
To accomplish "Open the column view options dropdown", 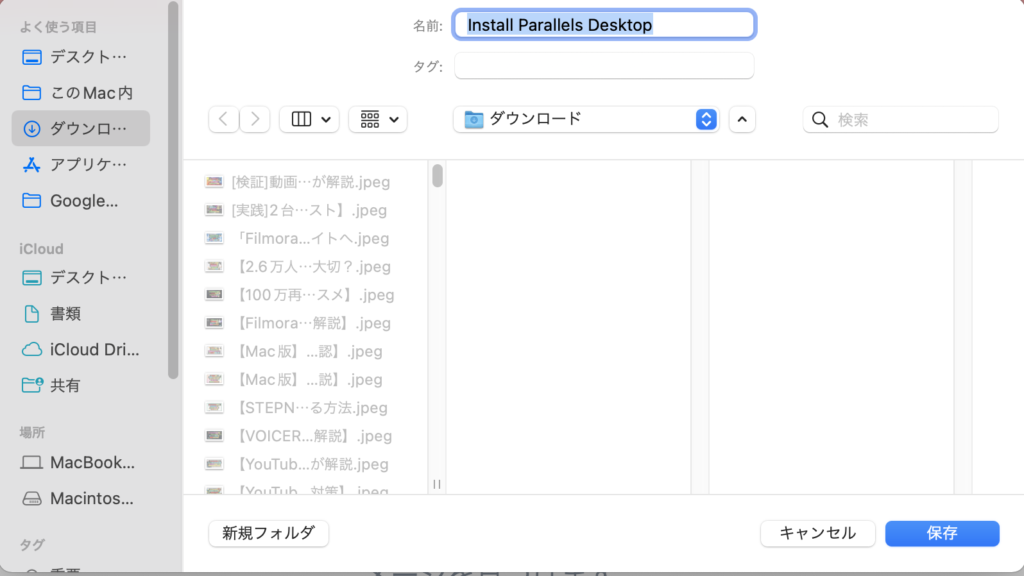I will tap(310, 119).
